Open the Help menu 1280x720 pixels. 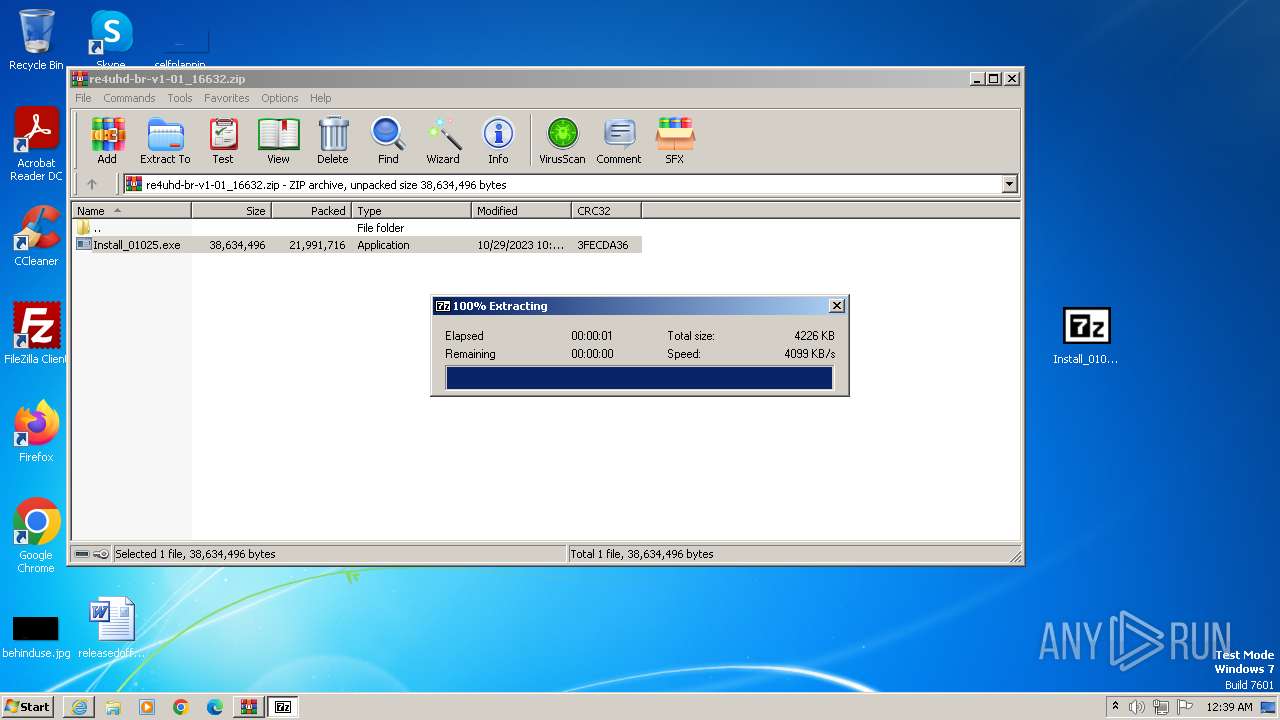(320, 98)
